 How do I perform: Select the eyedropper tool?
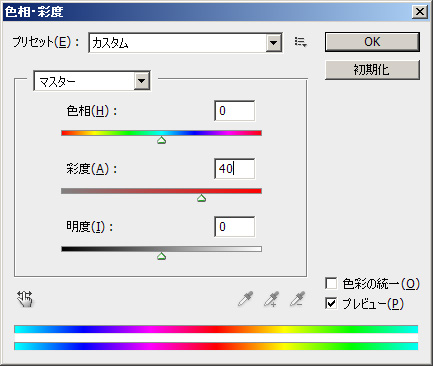tap(246, 299)
